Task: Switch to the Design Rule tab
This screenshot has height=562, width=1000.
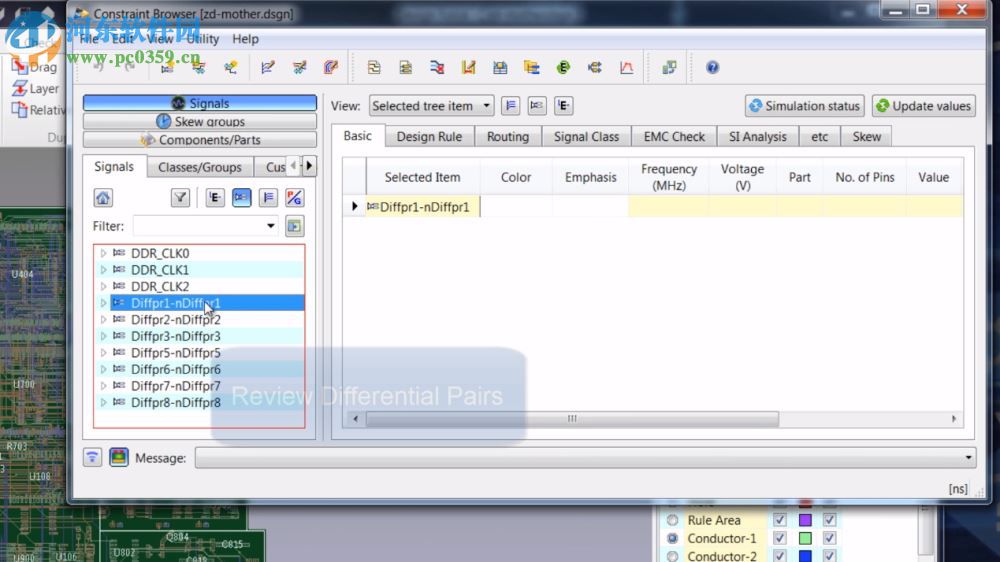Action: (x=429, y=137)
